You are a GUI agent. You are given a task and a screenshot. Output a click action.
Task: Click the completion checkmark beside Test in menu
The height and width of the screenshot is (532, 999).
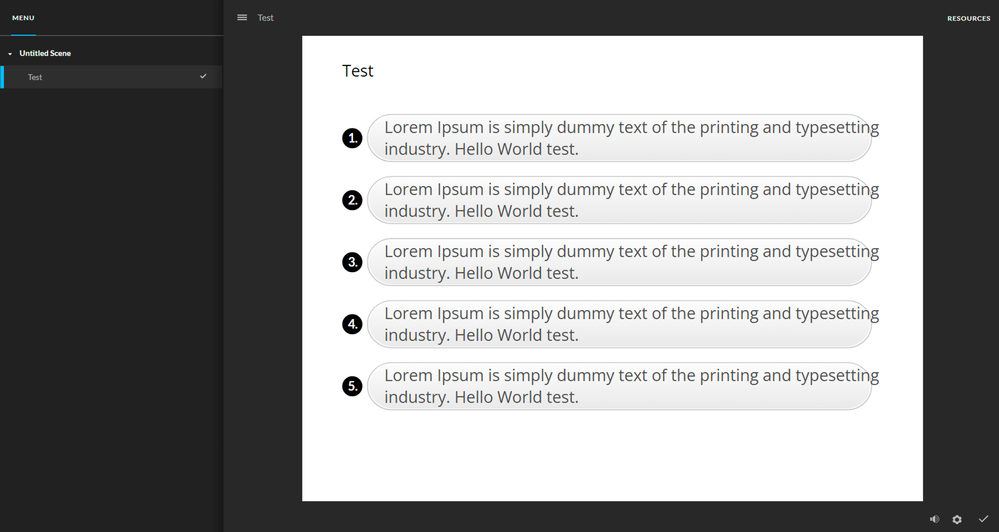(x=203, y=77)
